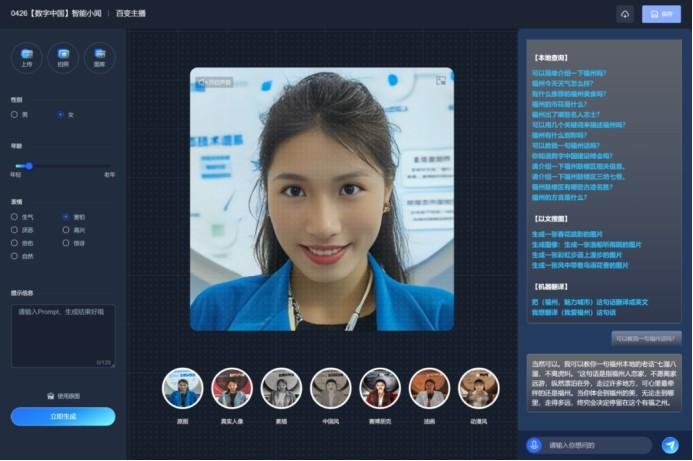Click the 拍照 camera icon button
The image size is (693, 461).
[x=63, y=57]
